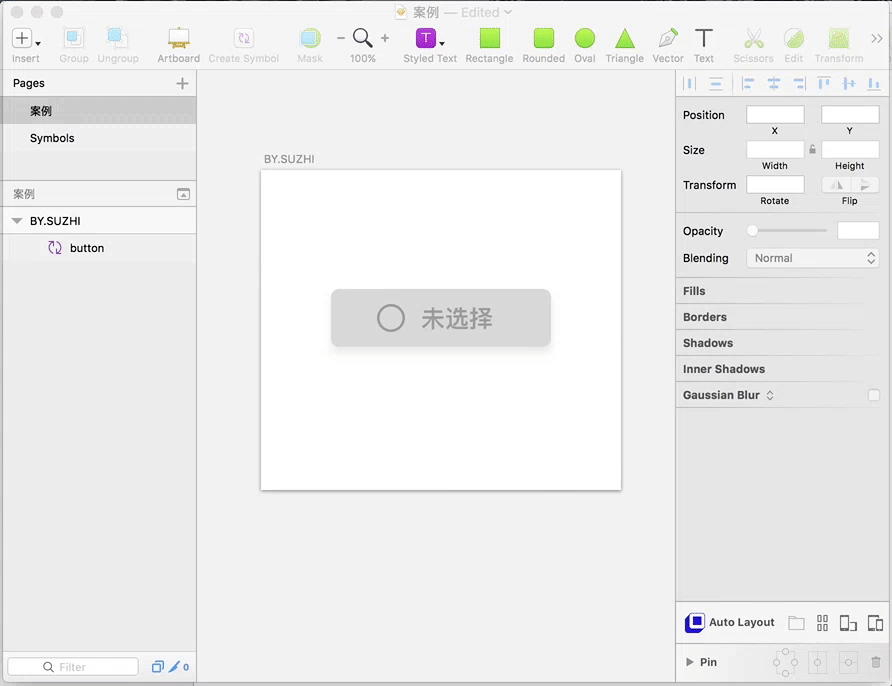Screen dimensions: 892x686
Task: Select the Text tool
Action: [704, 38]
